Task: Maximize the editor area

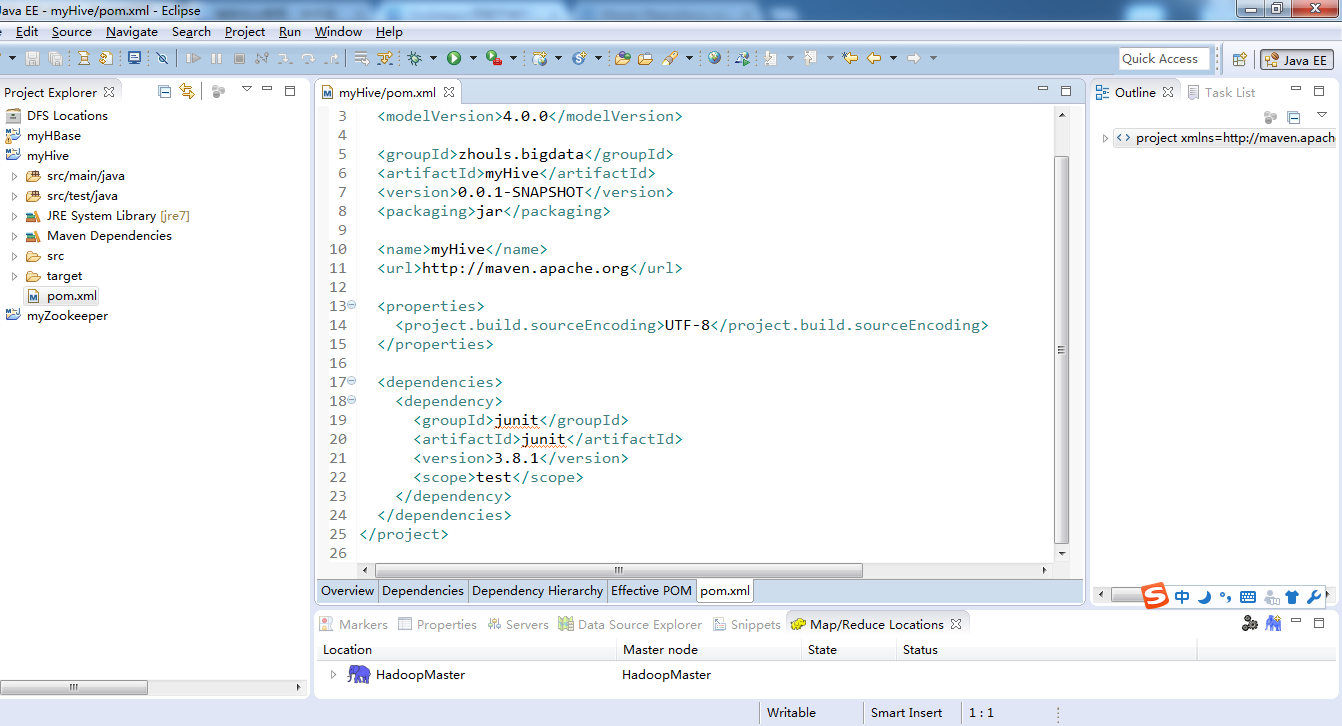Action: (1066, 91)
